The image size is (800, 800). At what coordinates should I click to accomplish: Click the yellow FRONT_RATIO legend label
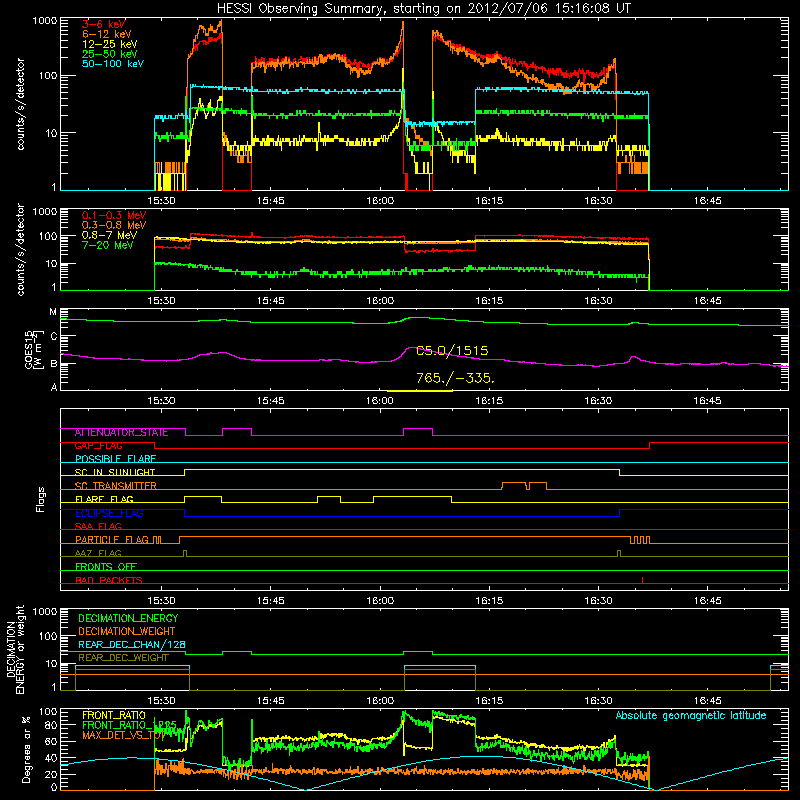(x=114, y=715)
